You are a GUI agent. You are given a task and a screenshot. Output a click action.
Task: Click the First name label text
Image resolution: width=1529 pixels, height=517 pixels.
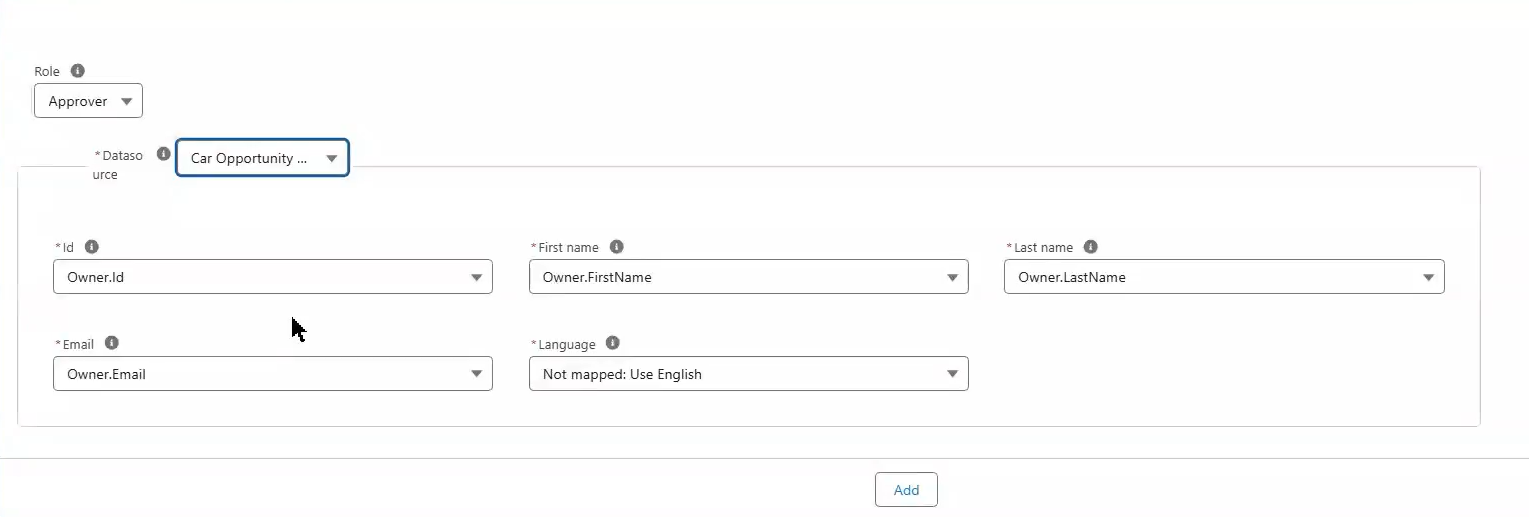(x=568, y=247)
